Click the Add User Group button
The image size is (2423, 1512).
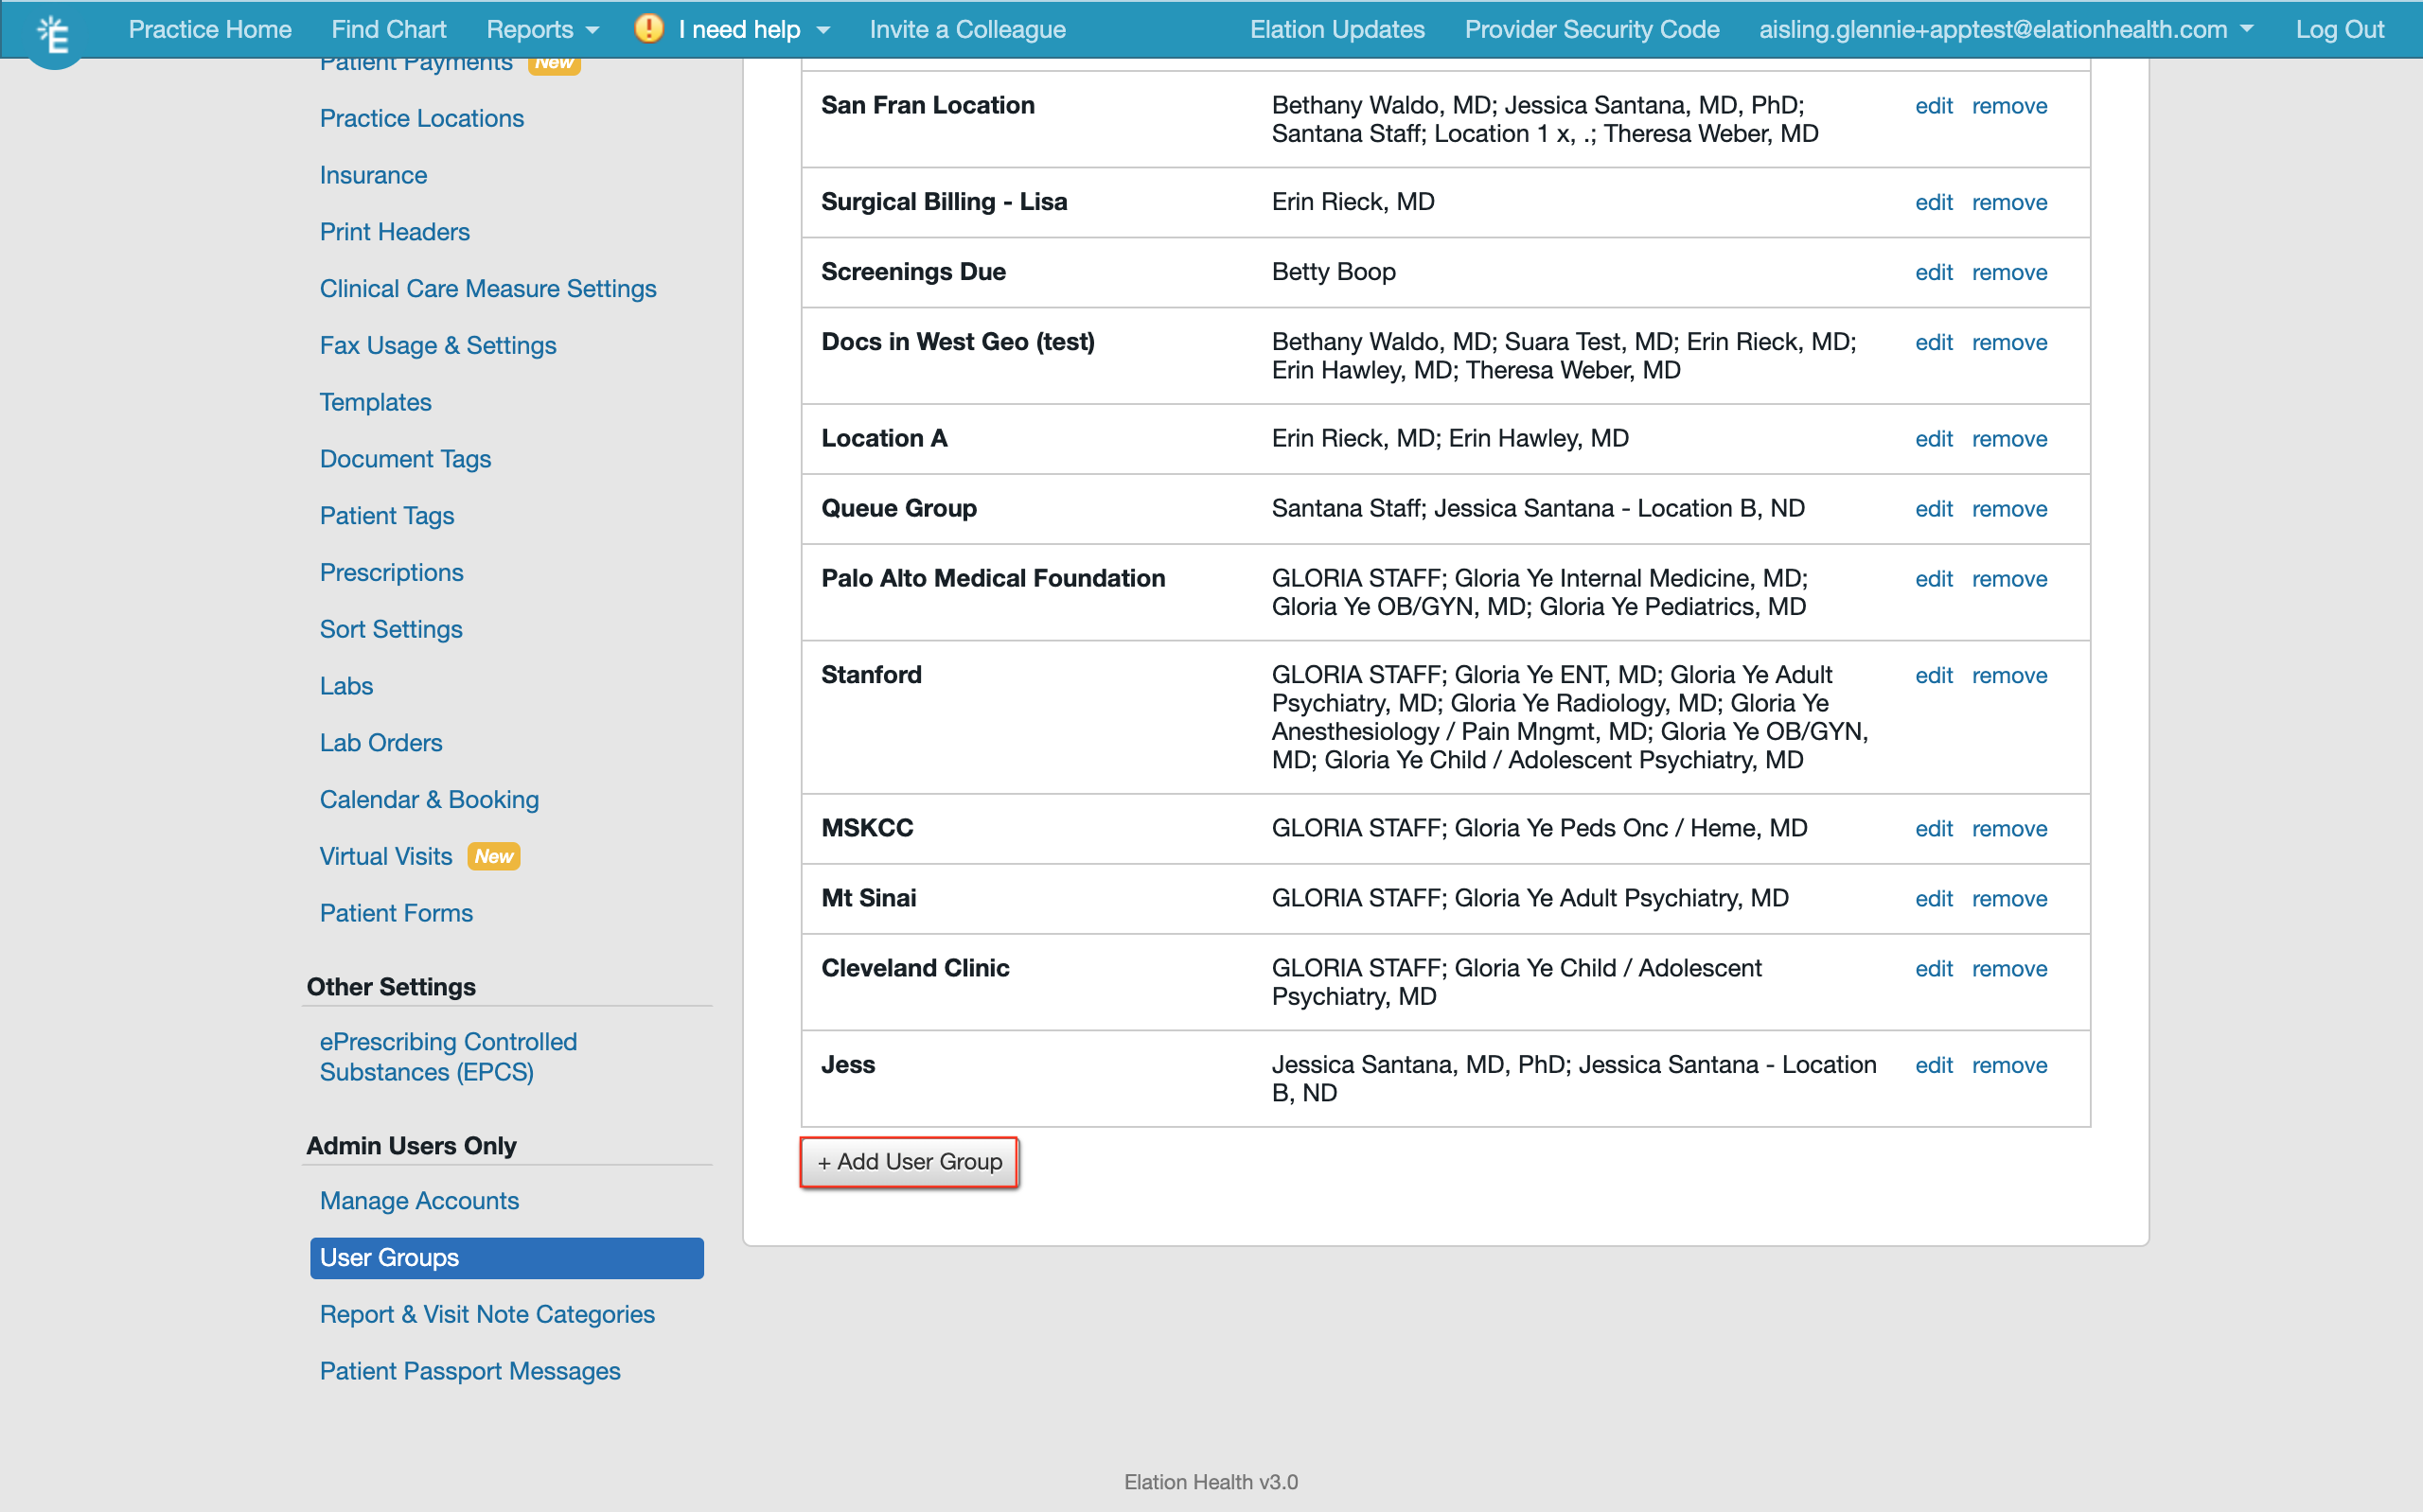(x=908, y=1161)
